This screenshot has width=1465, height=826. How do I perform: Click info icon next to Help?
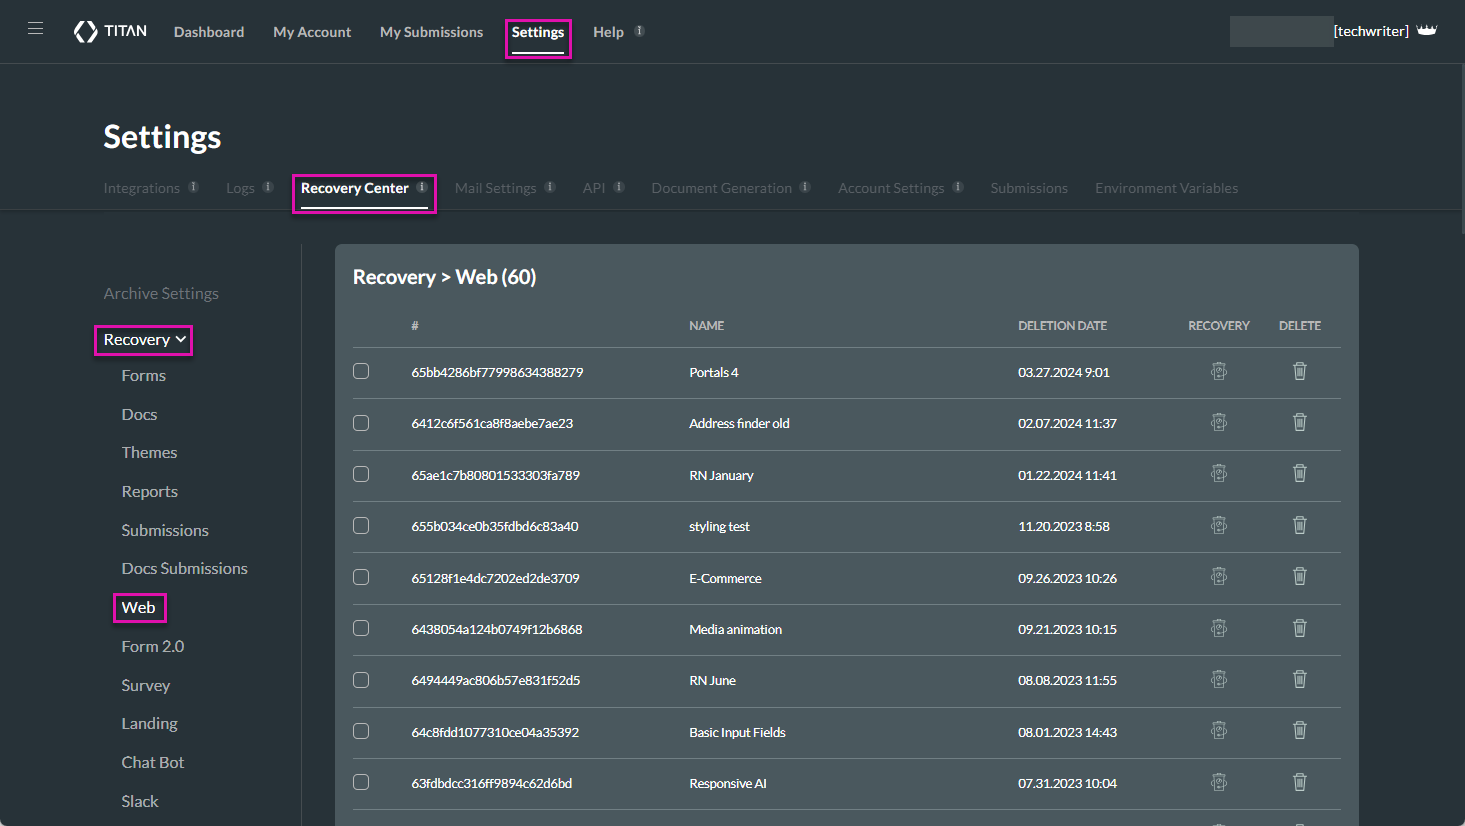pos(639,31)
